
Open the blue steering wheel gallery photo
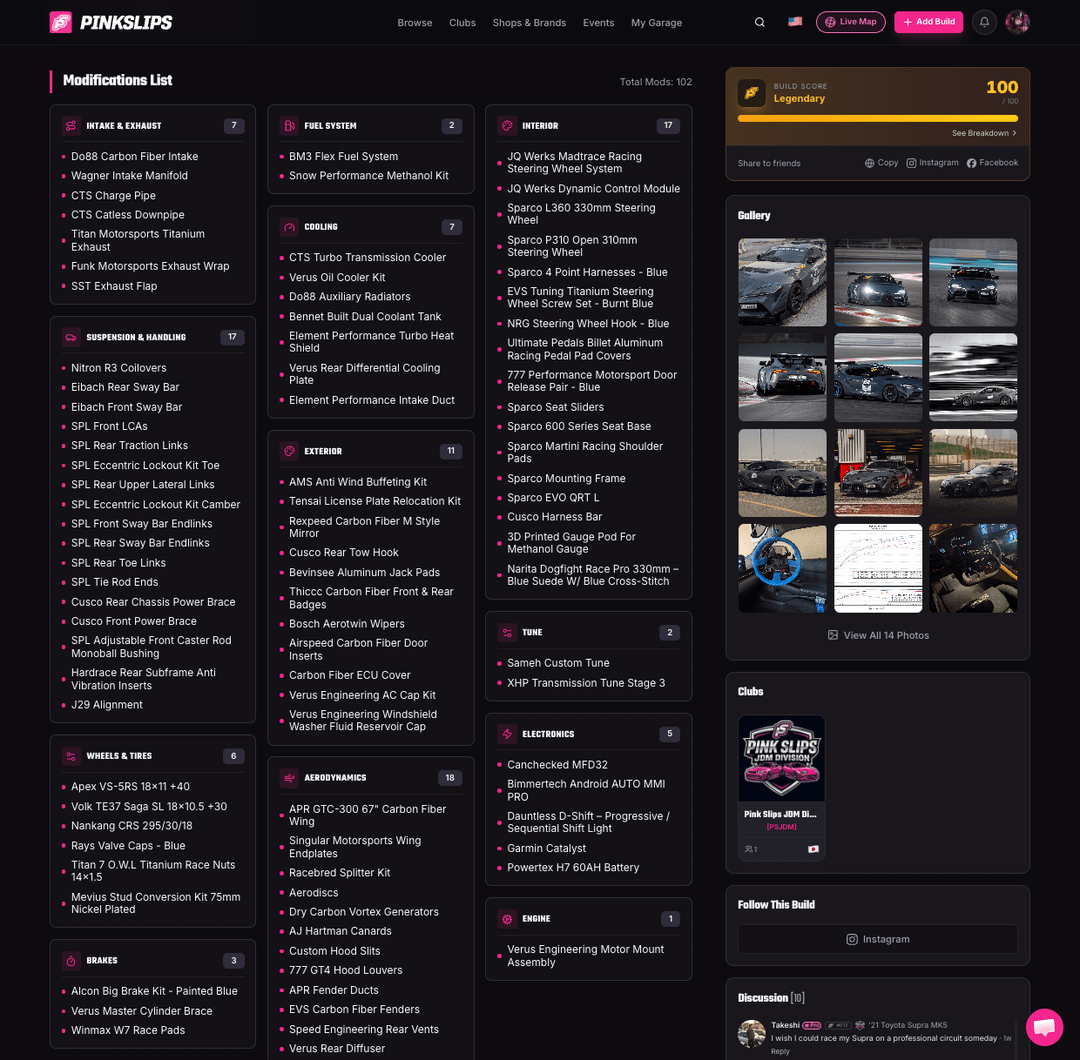click(x=782, y=568)
